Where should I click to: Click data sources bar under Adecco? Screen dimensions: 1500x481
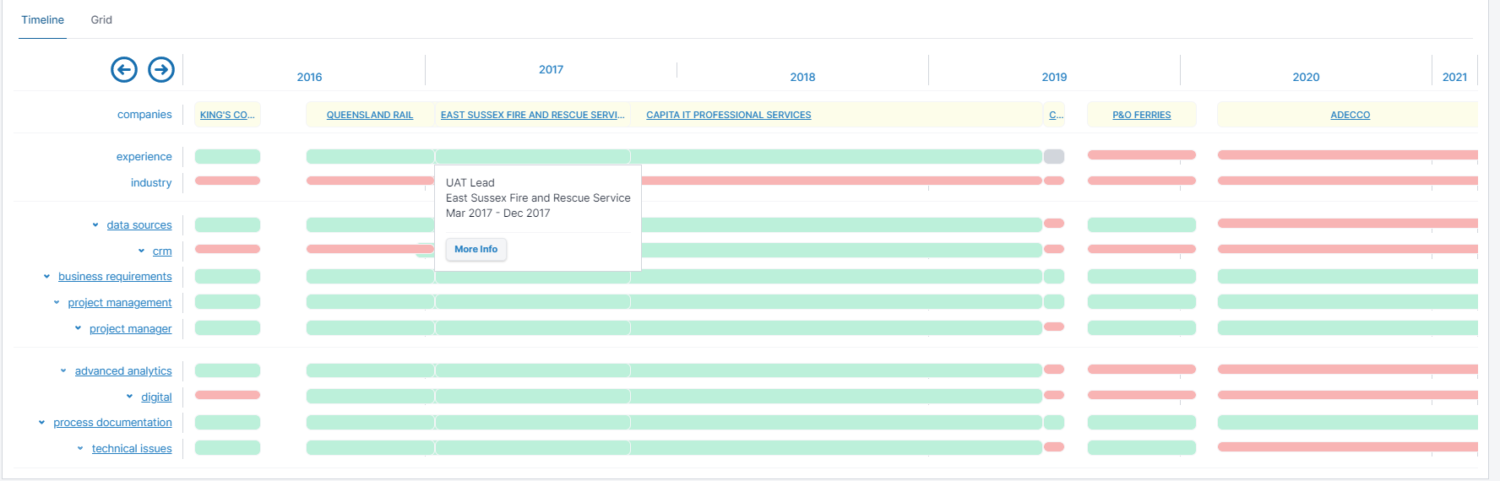tap(1347, 223)
